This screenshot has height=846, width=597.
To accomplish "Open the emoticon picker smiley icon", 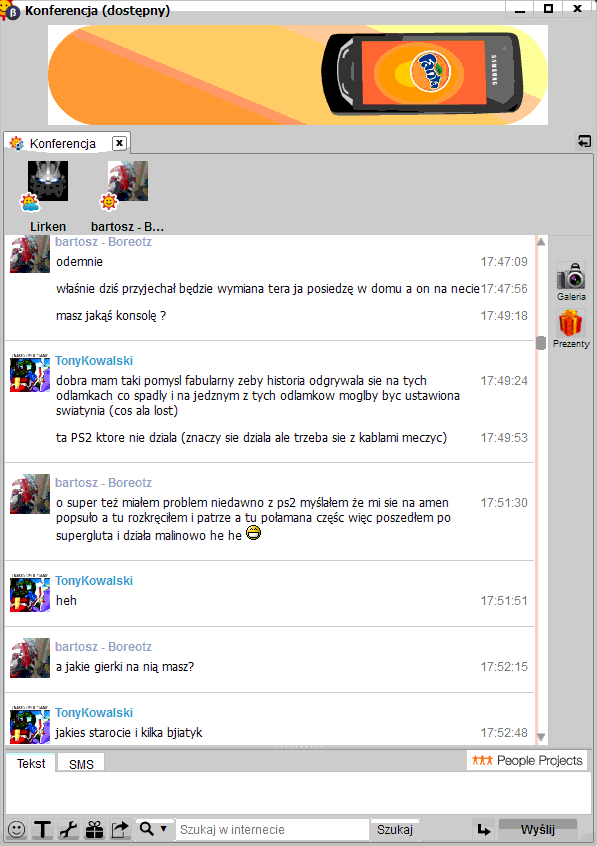I will point(17,829).
